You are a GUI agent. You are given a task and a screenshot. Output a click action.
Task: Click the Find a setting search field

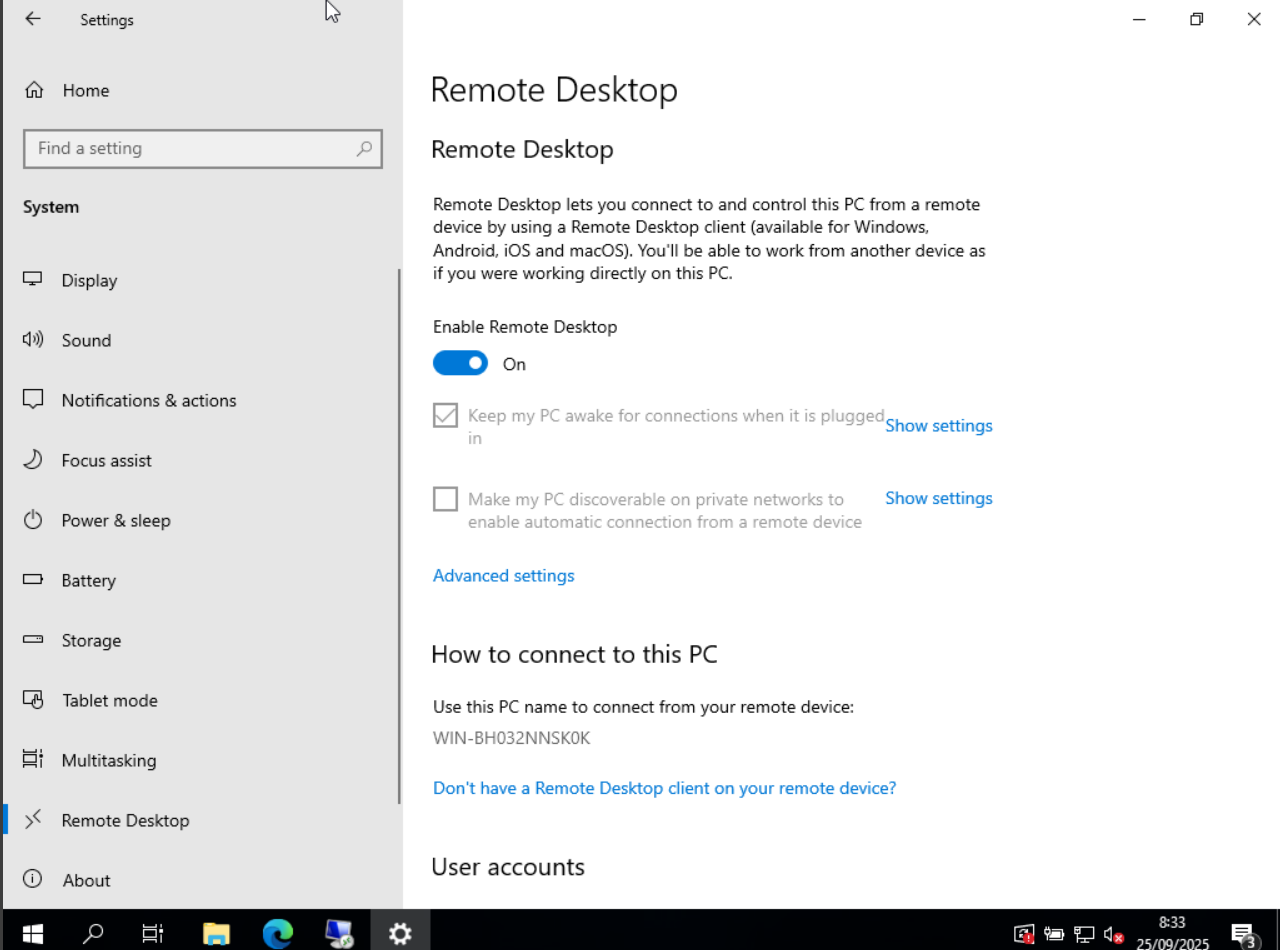(x=190, y=148)
